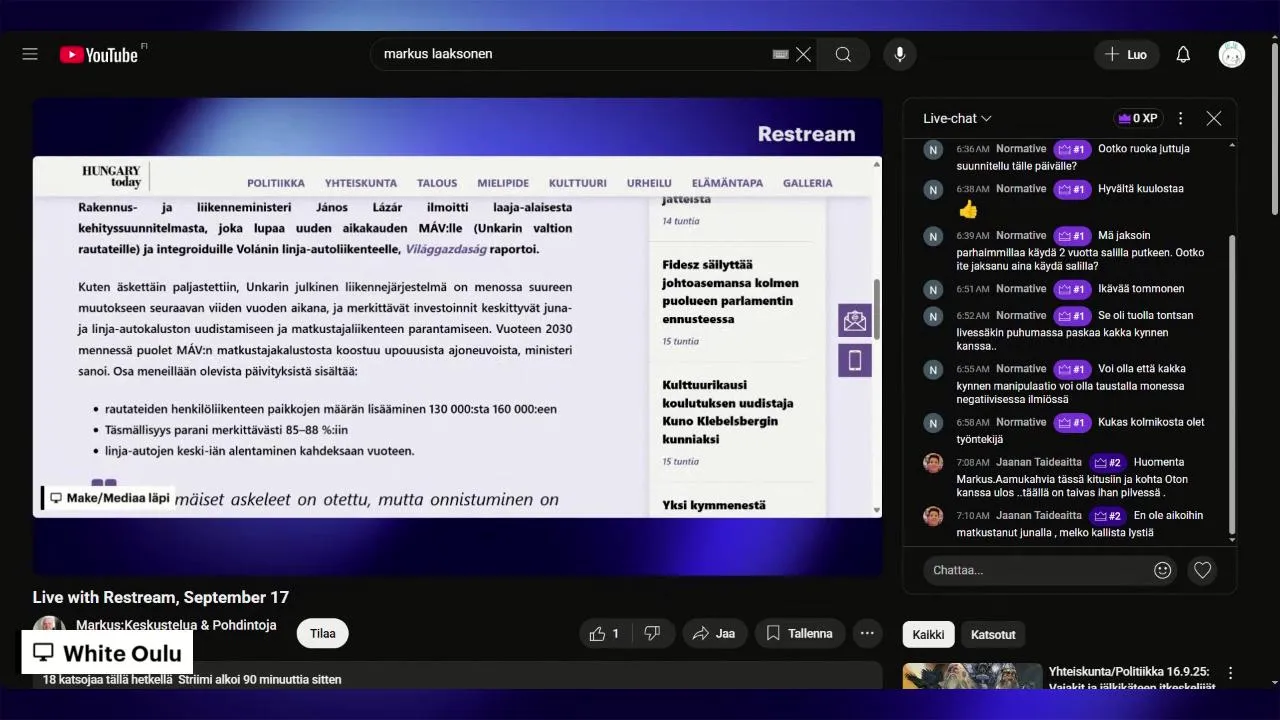The image size is (1280, 720).
Task: Click the Kulttuuri menu item
Action: (578, 183)
